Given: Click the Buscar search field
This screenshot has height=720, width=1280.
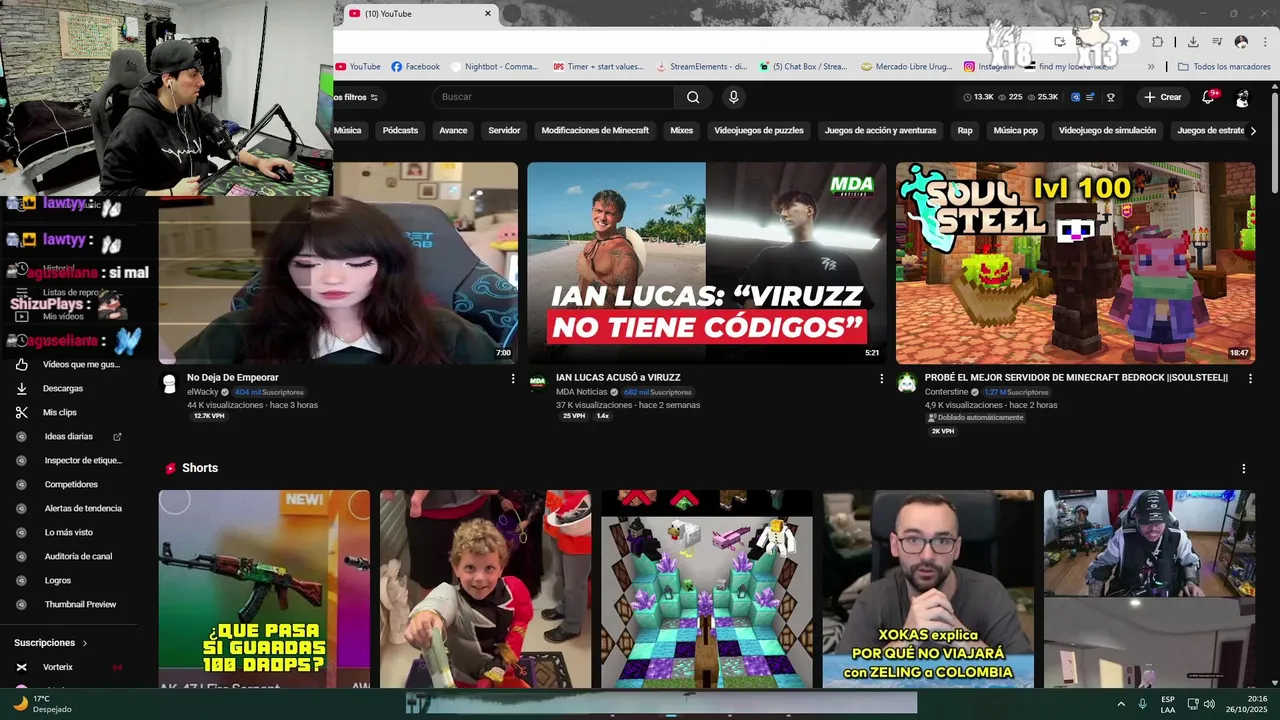Looking at the screenshot, I should tap(554, 97).
